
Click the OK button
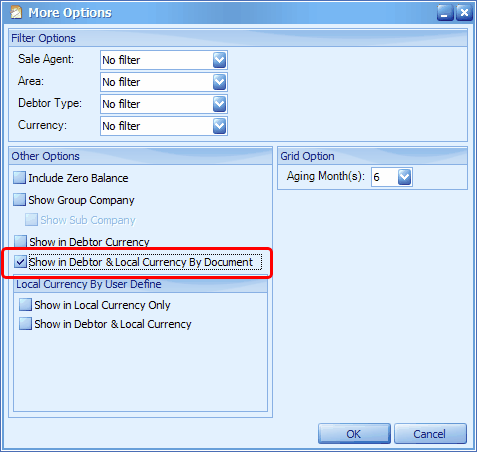click(354, 434)
